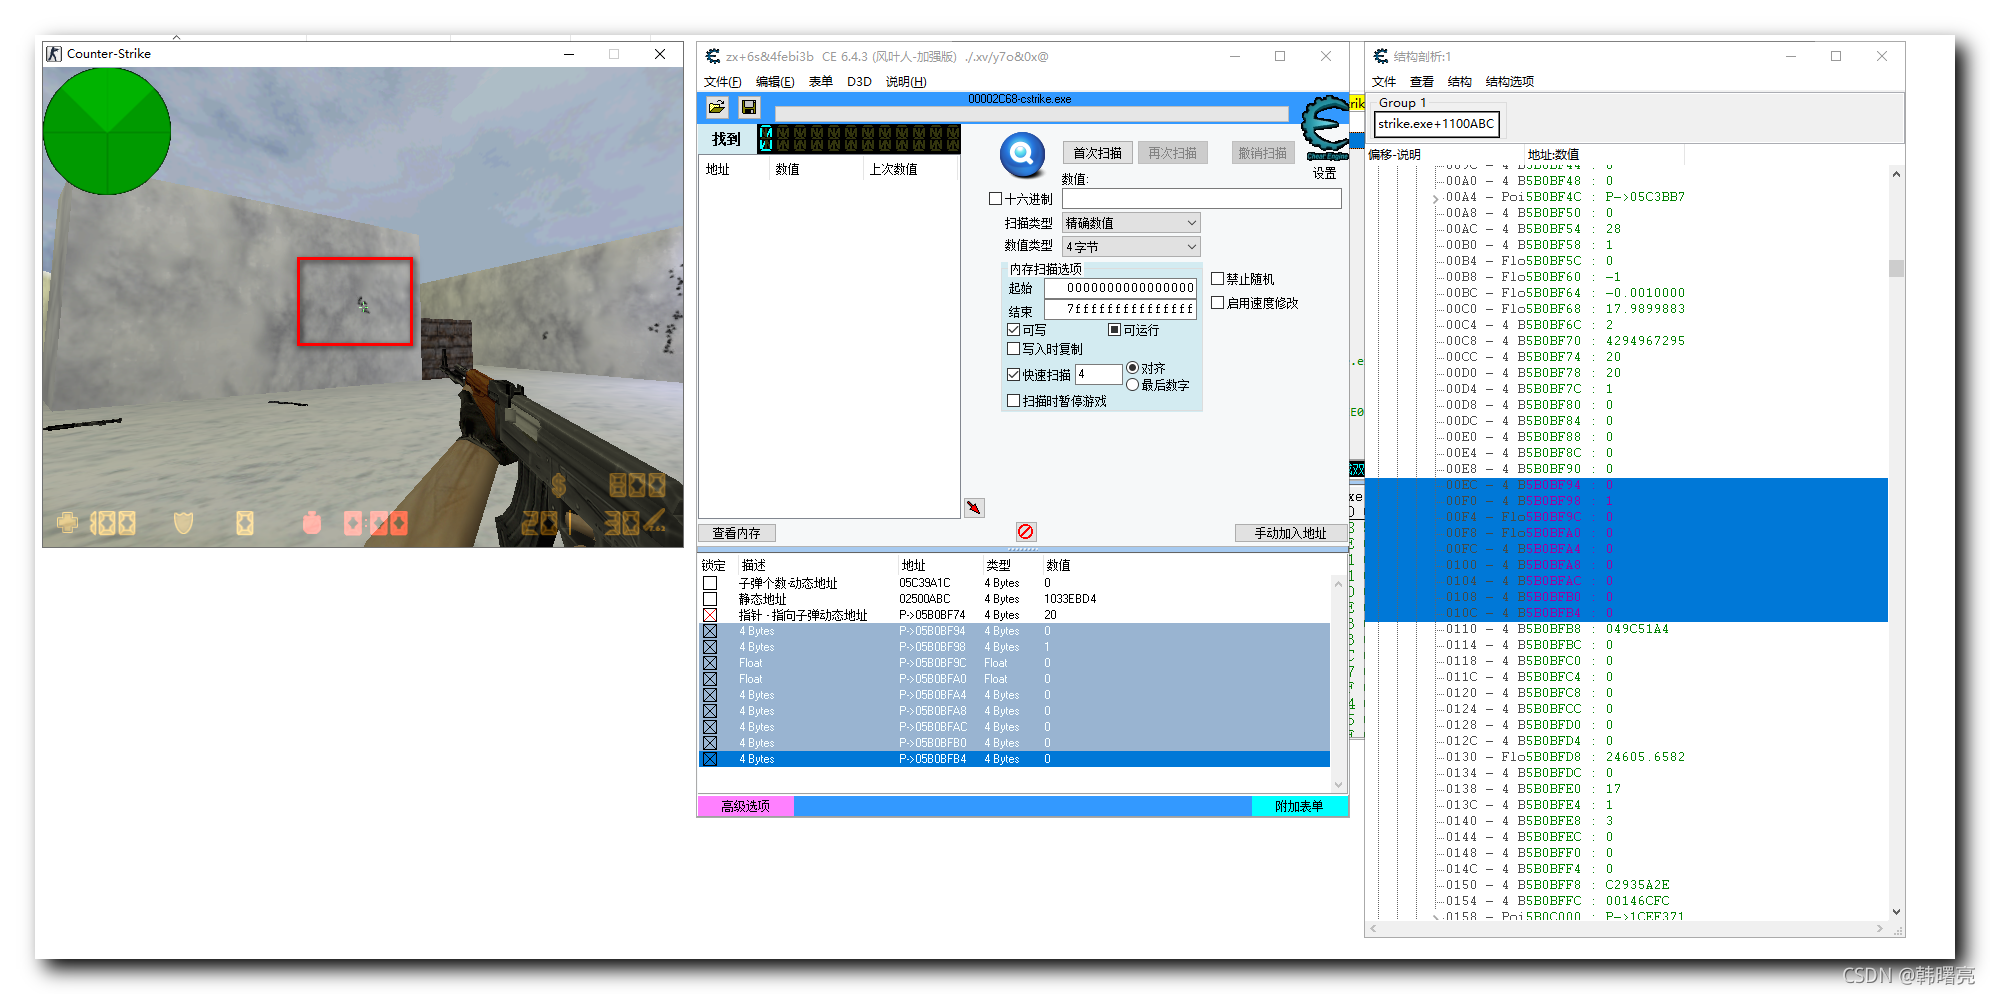Unlock the 指针-指向子弹动态地址 entry

coord(710,615)
